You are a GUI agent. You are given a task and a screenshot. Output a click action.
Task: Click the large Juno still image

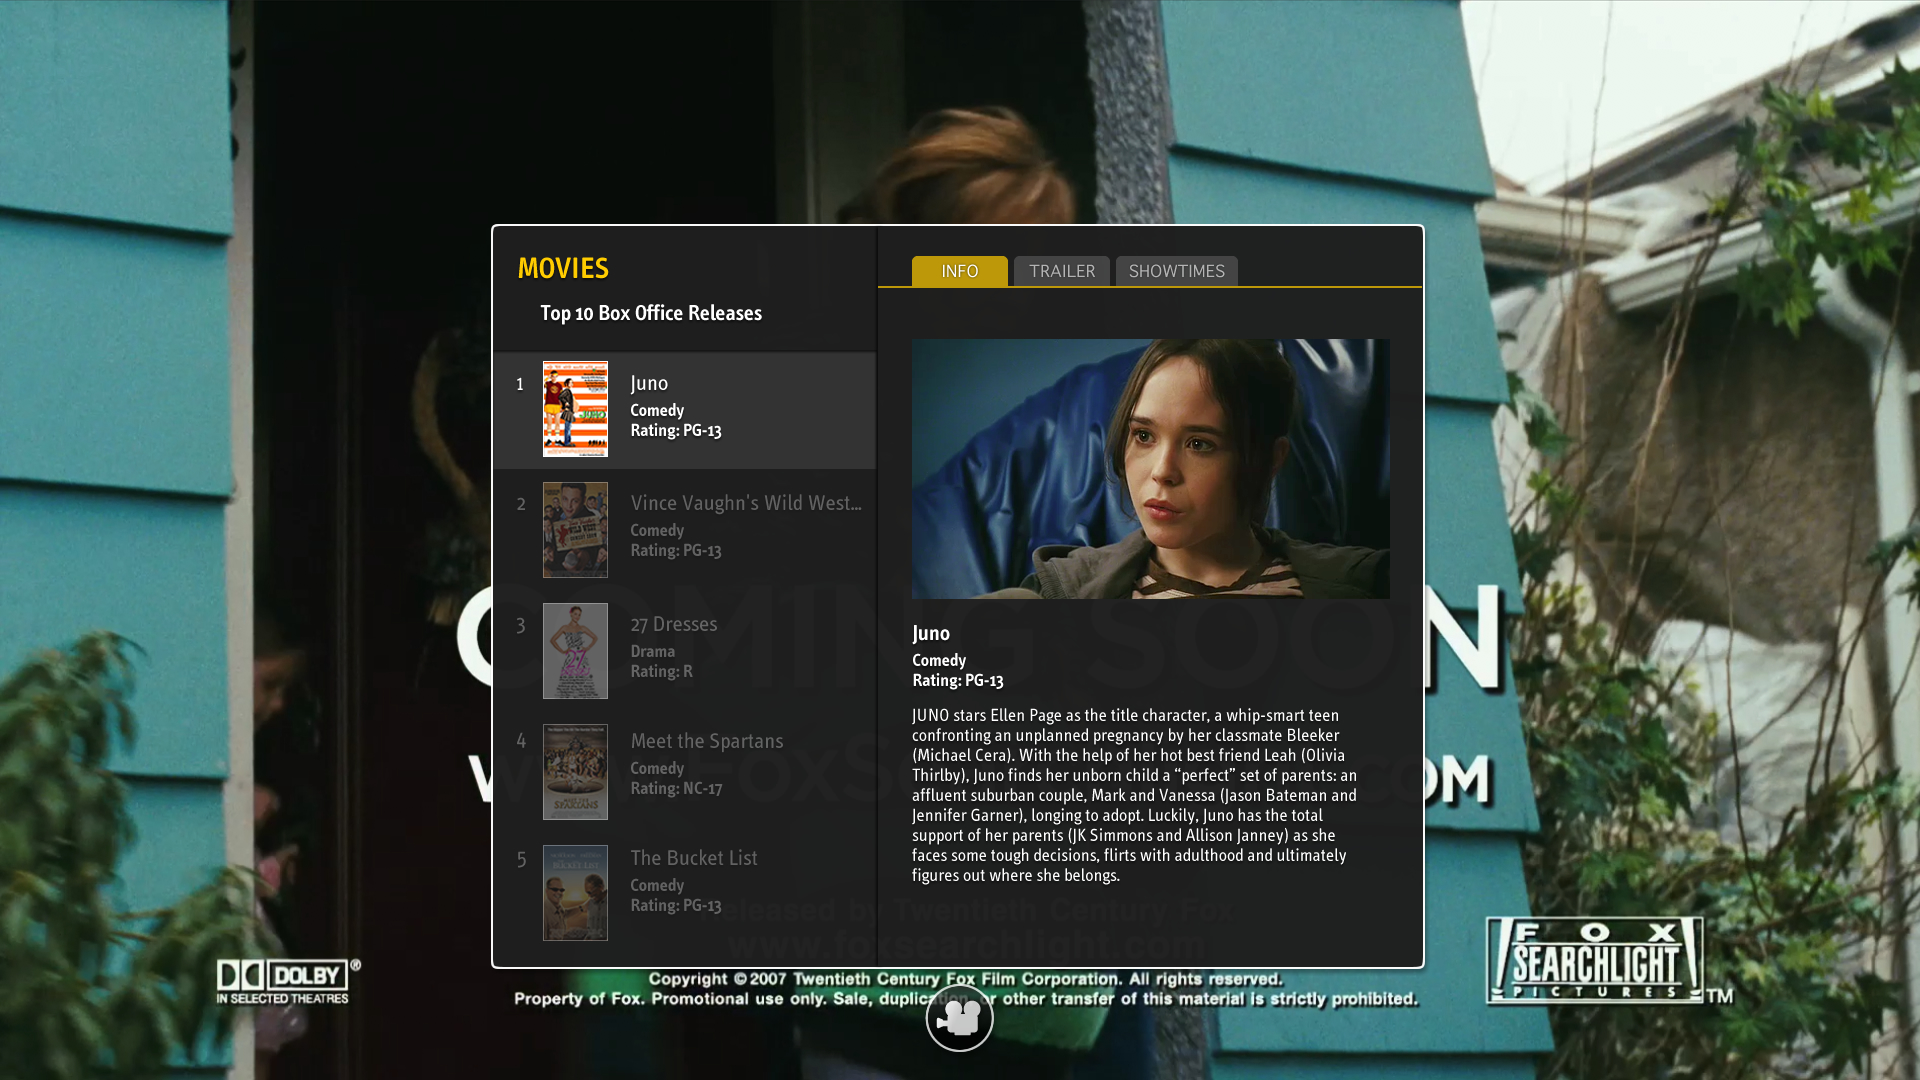click(1150, 469)
